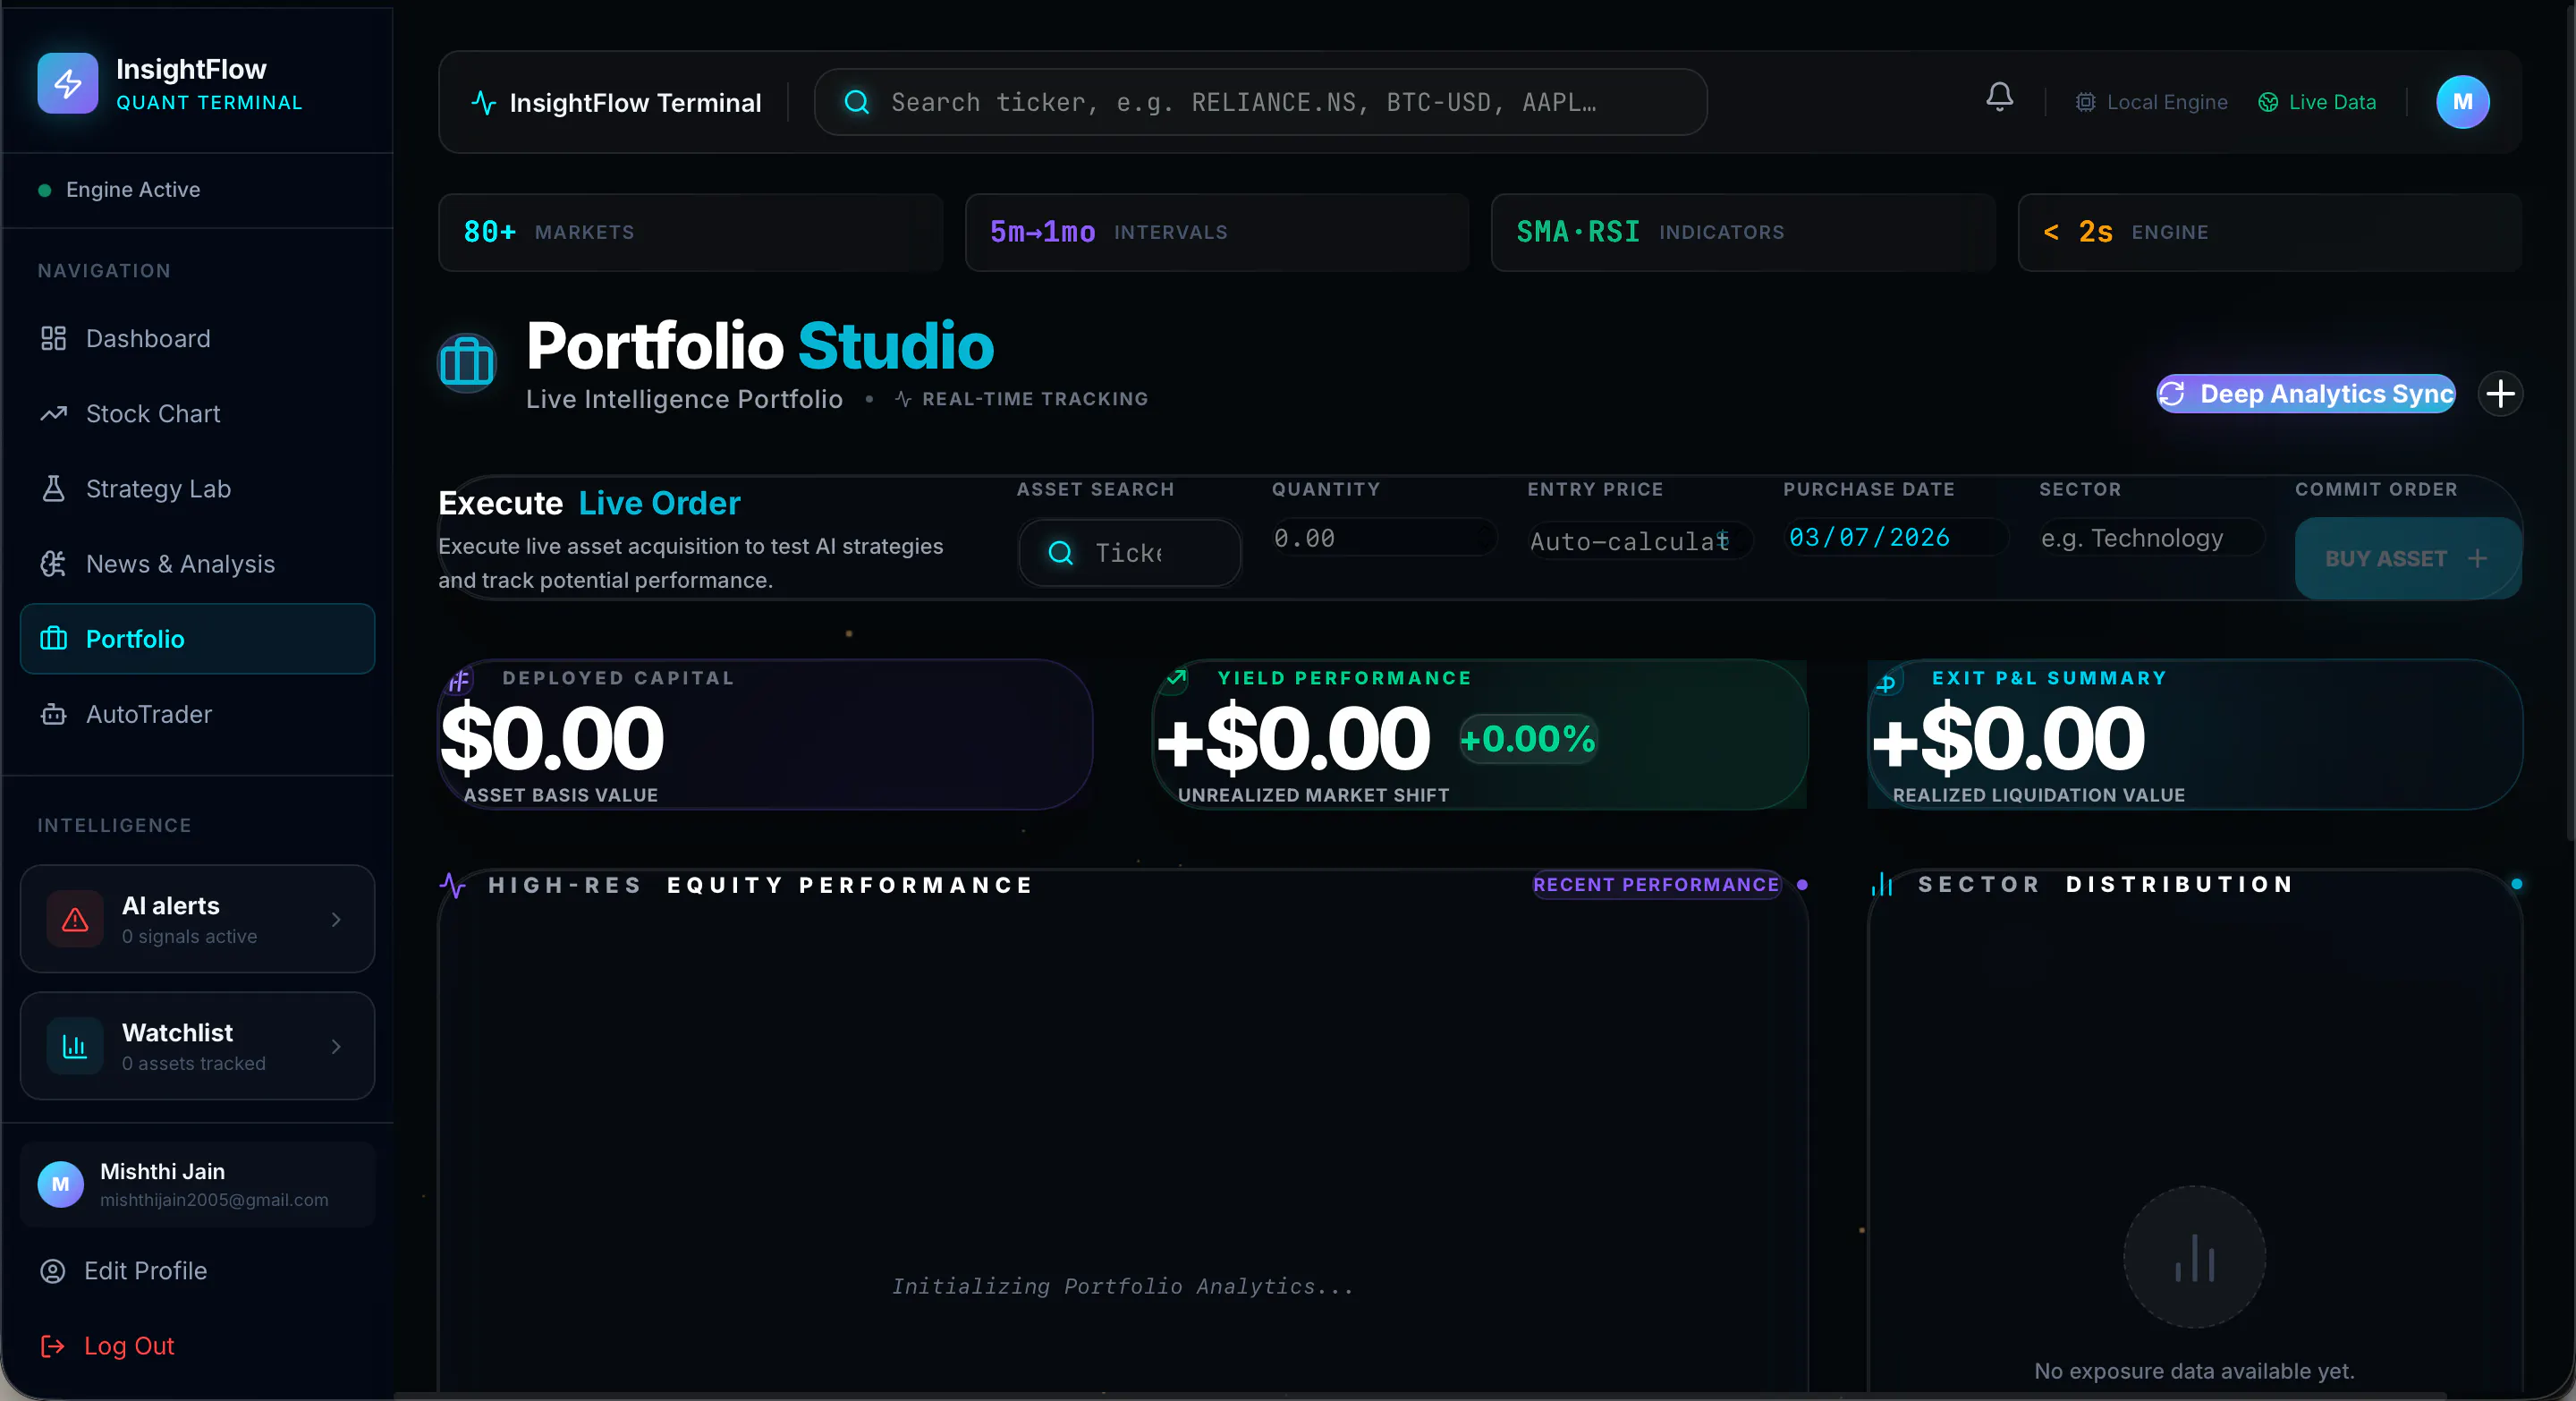The height and width of the screenshot is (1401, 2576).
Task: Click the Log Out arrow icon
Action: (x=52, y=1346)
